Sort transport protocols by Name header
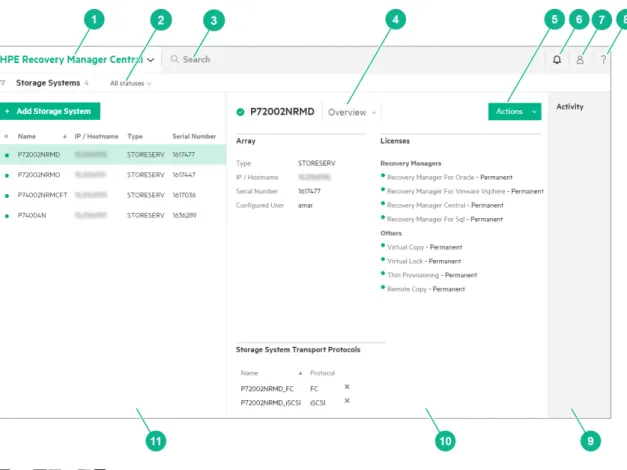Image resolution: width=627 pixels, height=470 pixels. click(x=249, y=373)
